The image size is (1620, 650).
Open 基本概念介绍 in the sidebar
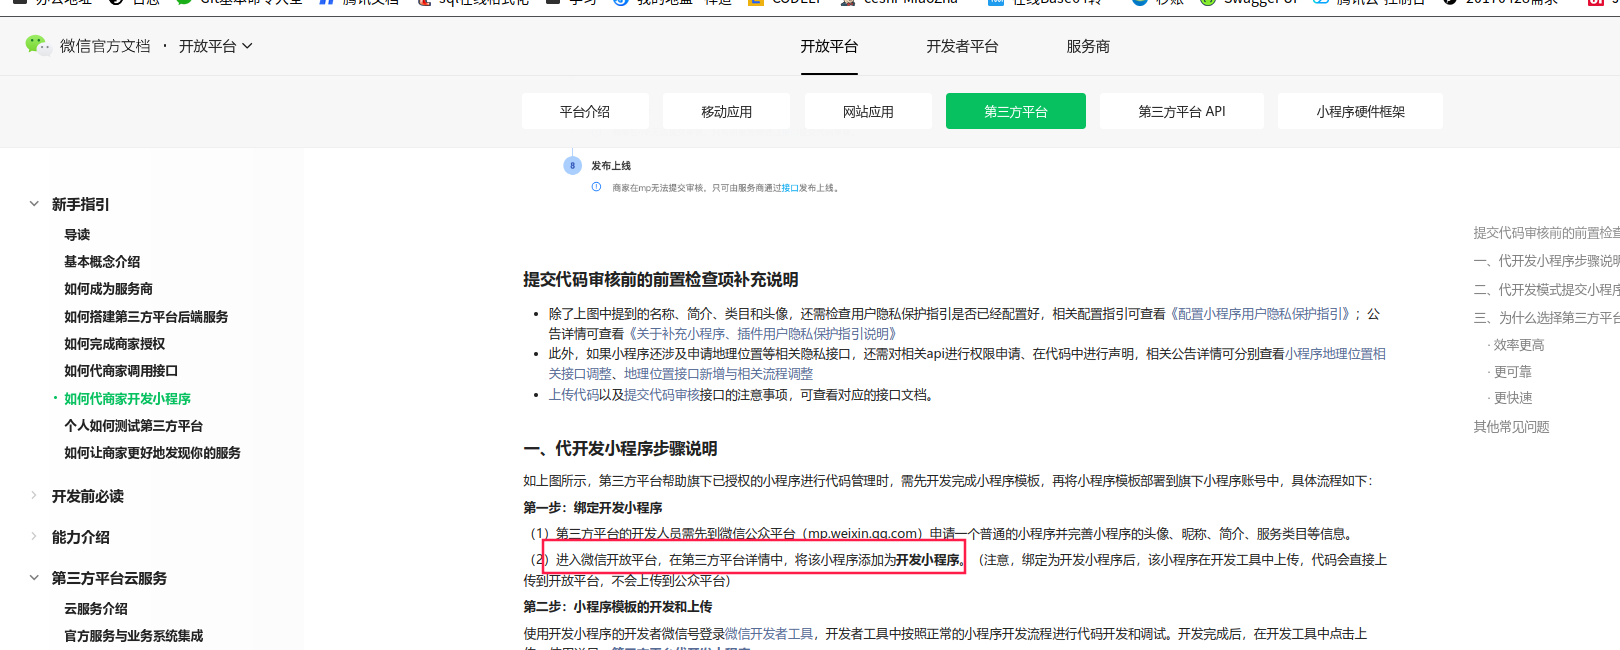click(x=102, y=262)
